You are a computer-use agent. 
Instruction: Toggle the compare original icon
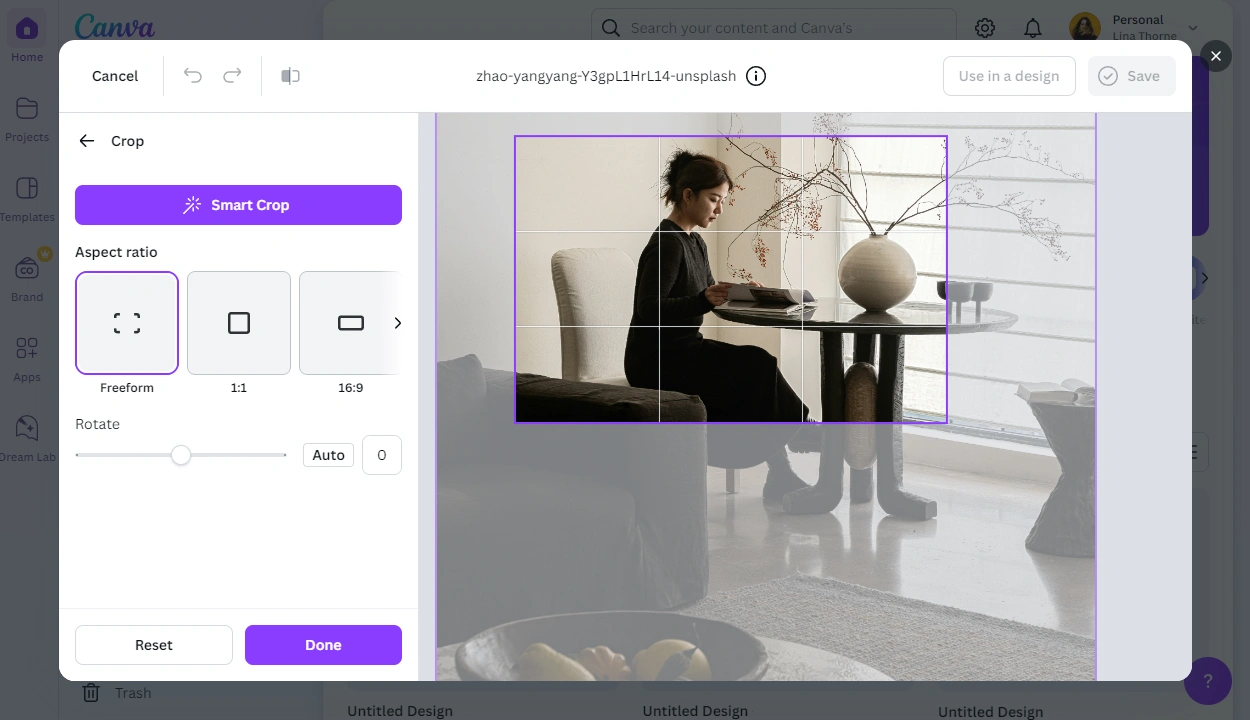(291, 76)
